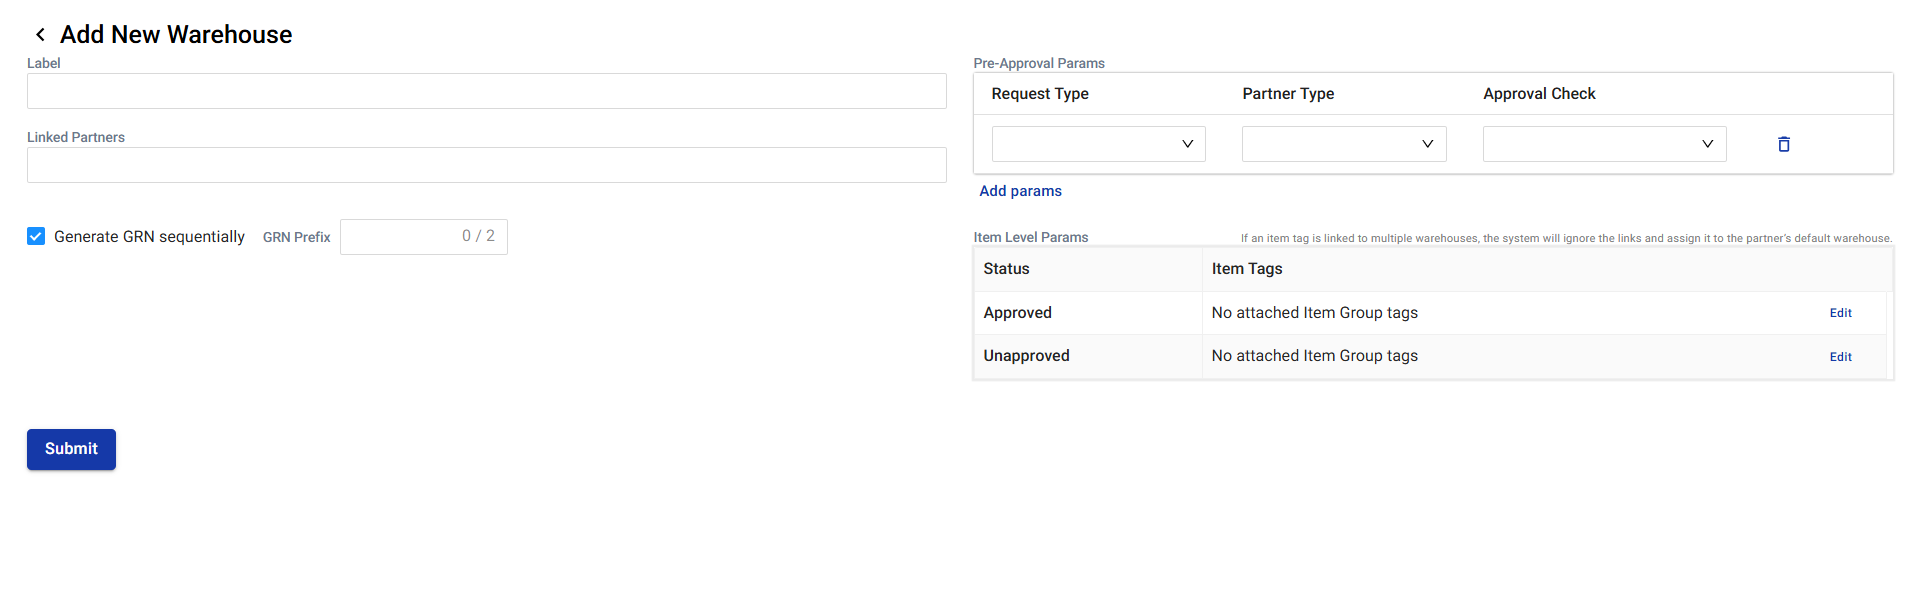Click the Partner Type column header

click(x=1288, y=94)
